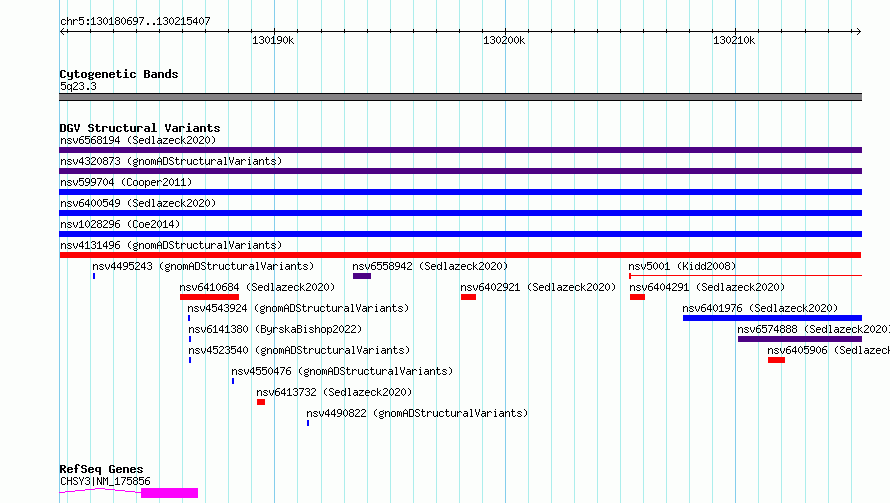This screenshot has height=503, width=890.
Task: Click the nsv6574888 variant label
Action: (813, 329)
